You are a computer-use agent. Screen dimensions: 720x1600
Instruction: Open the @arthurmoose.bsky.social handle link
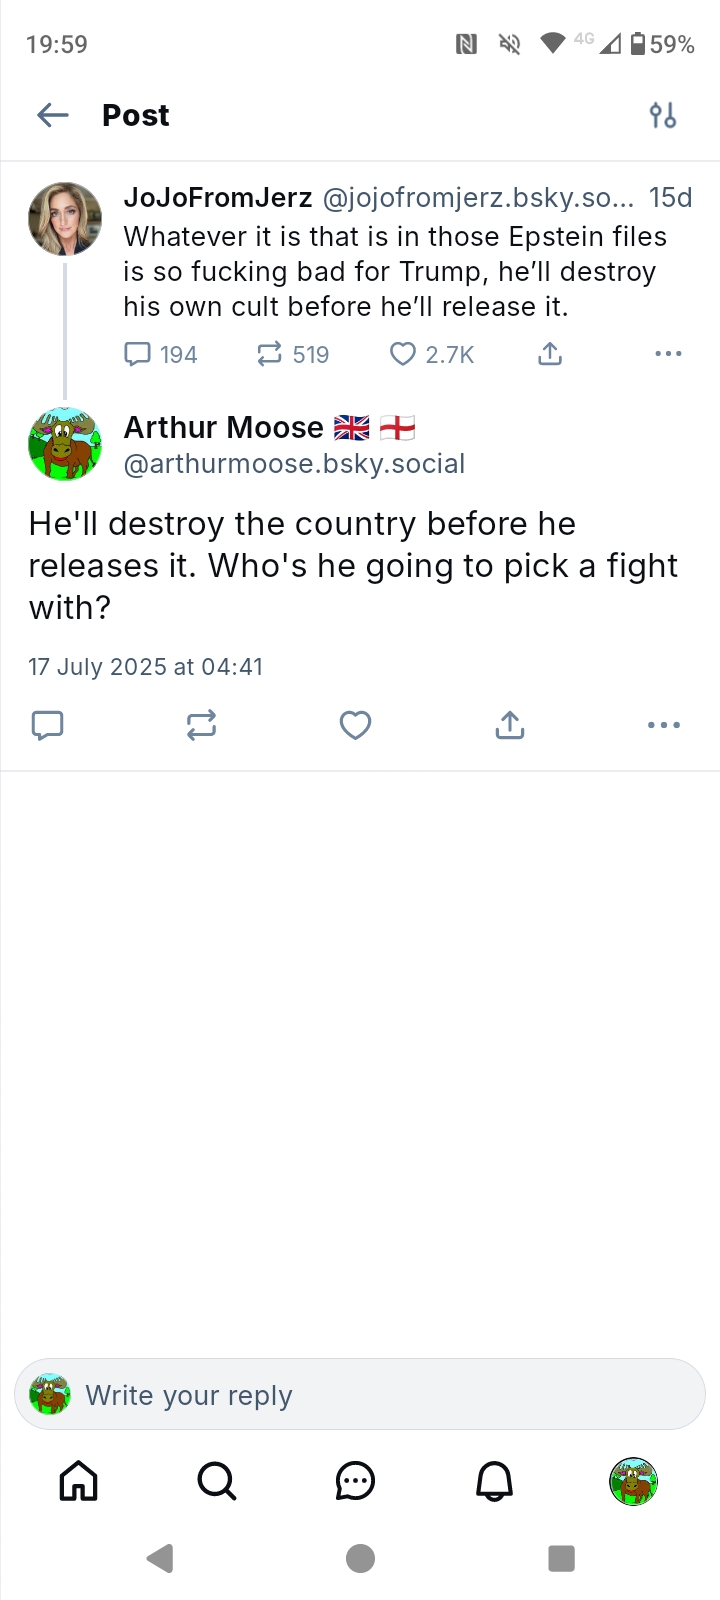click(294, 464)
